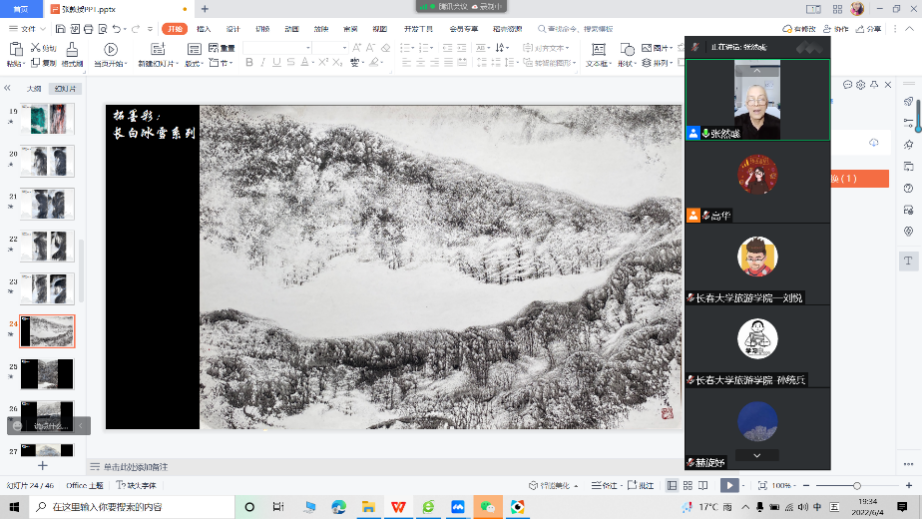Click add new slide plus button
The image size is (922, 519).
[x=42, y=466]
